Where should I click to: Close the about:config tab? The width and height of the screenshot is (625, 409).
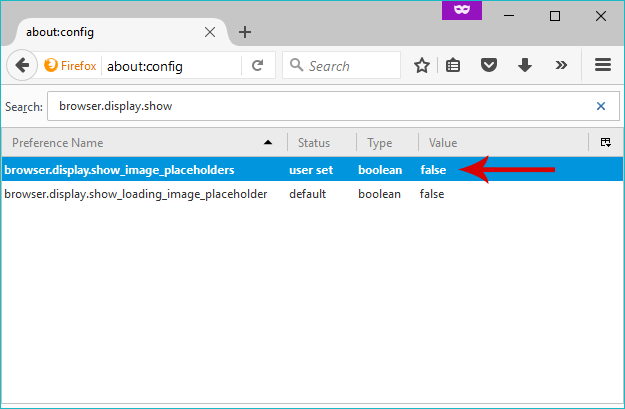click(x=210, y=32)
